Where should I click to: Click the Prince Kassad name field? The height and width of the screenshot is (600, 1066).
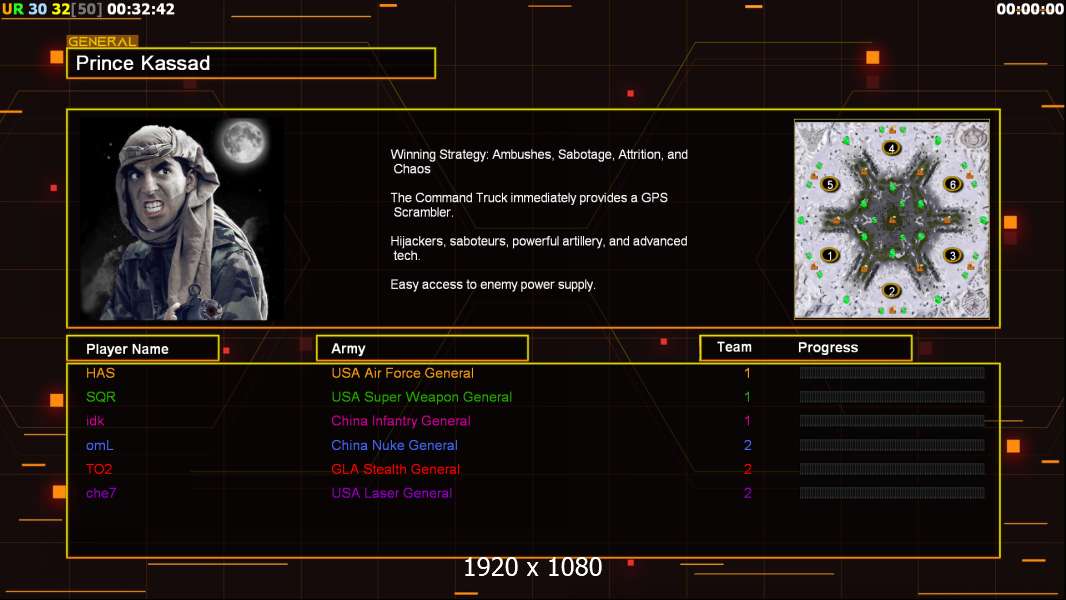point(251,63)
